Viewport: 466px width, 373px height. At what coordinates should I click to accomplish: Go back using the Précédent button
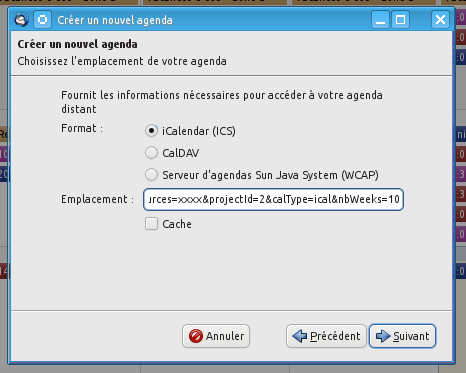pyautogui.click(x=326, y=336)
